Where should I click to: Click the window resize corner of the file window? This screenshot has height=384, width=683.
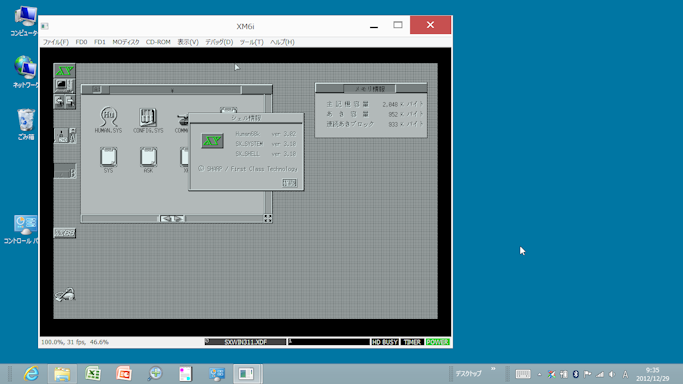[x=268, y=219]
